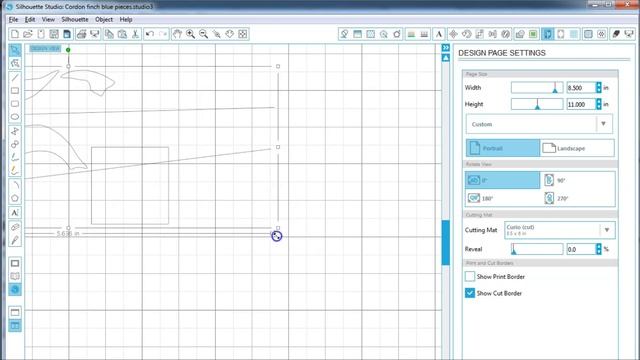Cut selection with the scissors icon
This screenshot has width=640, height=360.
click(x=135, y=34)
